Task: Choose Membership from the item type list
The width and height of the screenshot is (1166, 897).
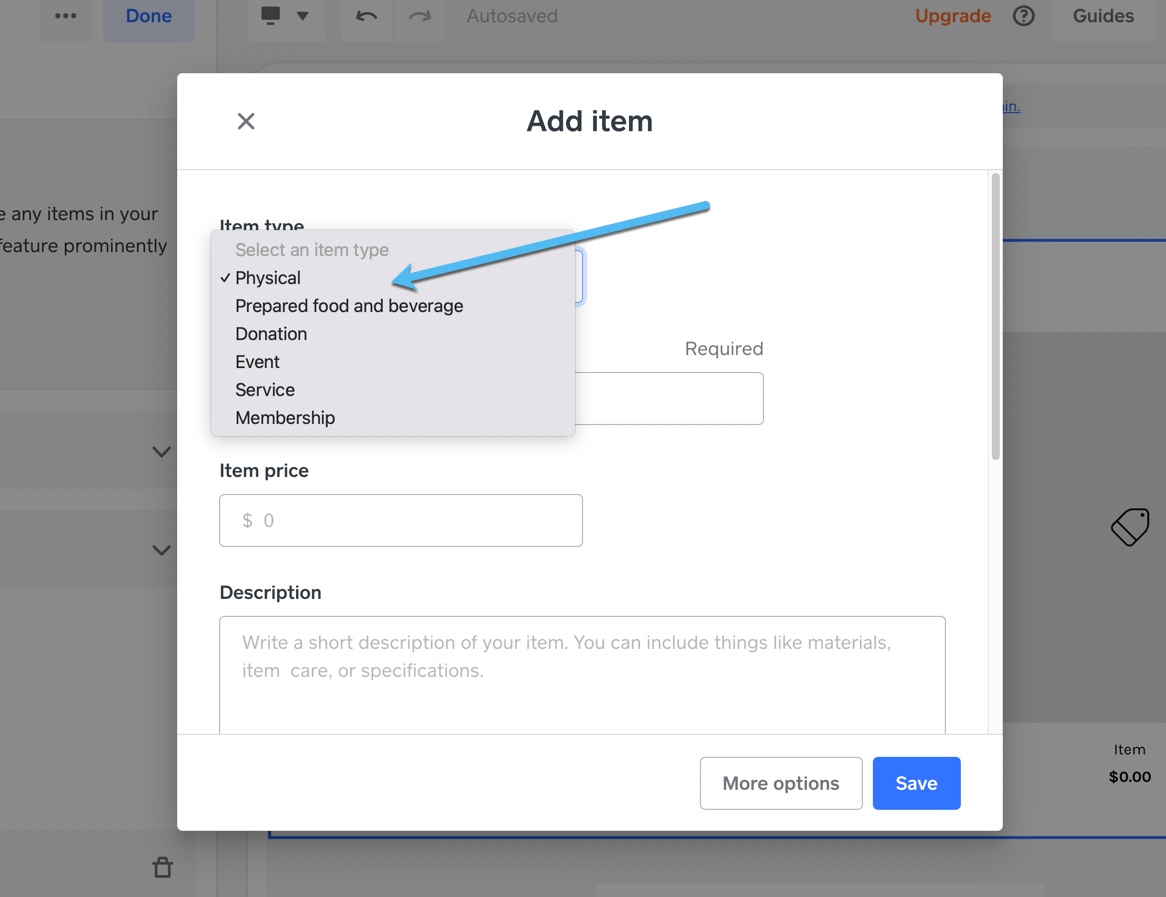Action: (285, 417)
